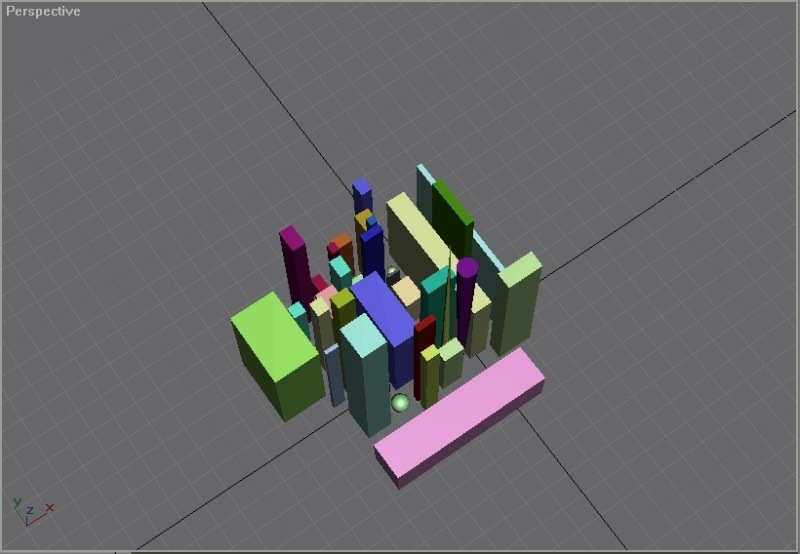800x554 pixels.
Task: Select the tall light-cyan box in front
Action: 365,375
